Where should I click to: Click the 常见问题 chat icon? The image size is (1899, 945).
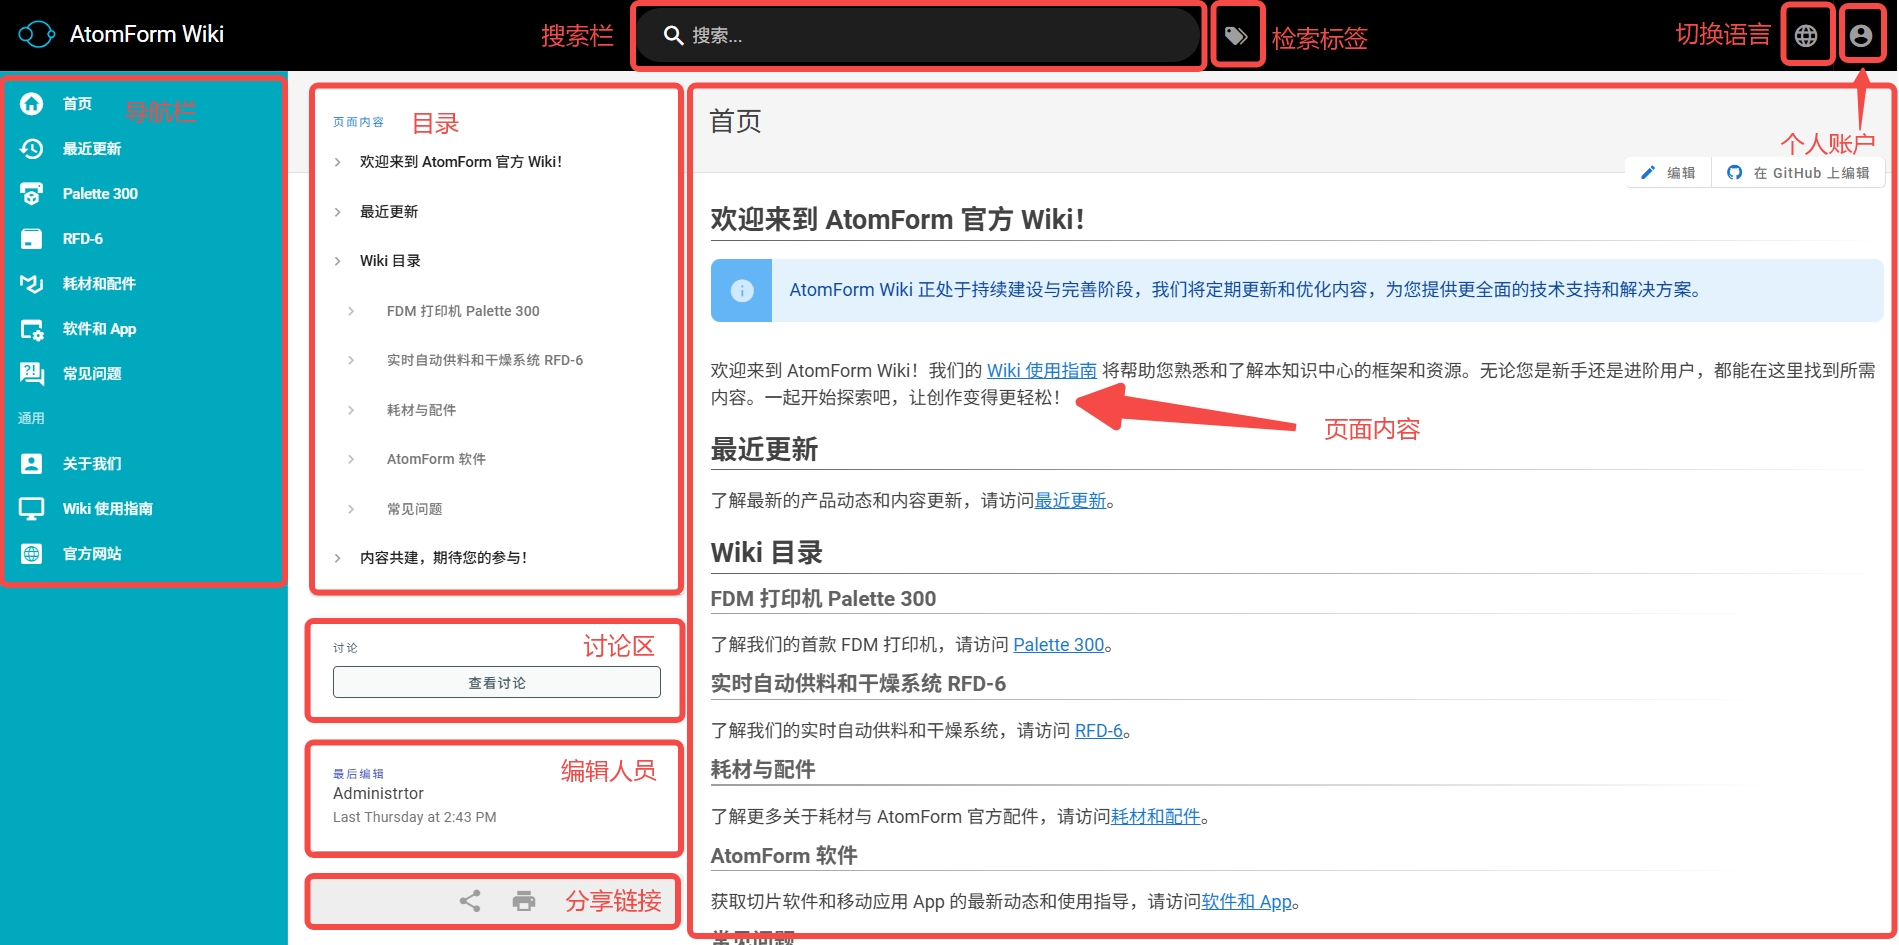coord(32,373)
